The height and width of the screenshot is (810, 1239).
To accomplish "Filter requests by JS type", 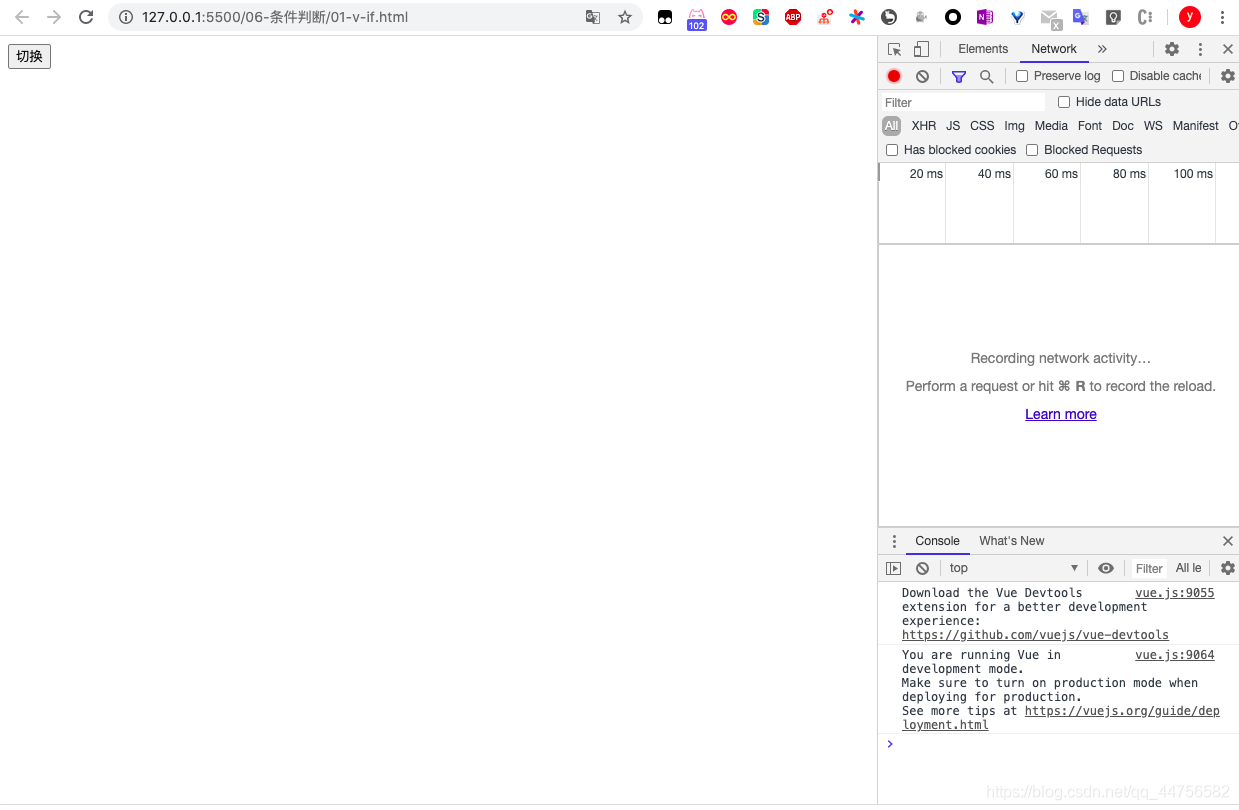I will click(x=953, y=126).
